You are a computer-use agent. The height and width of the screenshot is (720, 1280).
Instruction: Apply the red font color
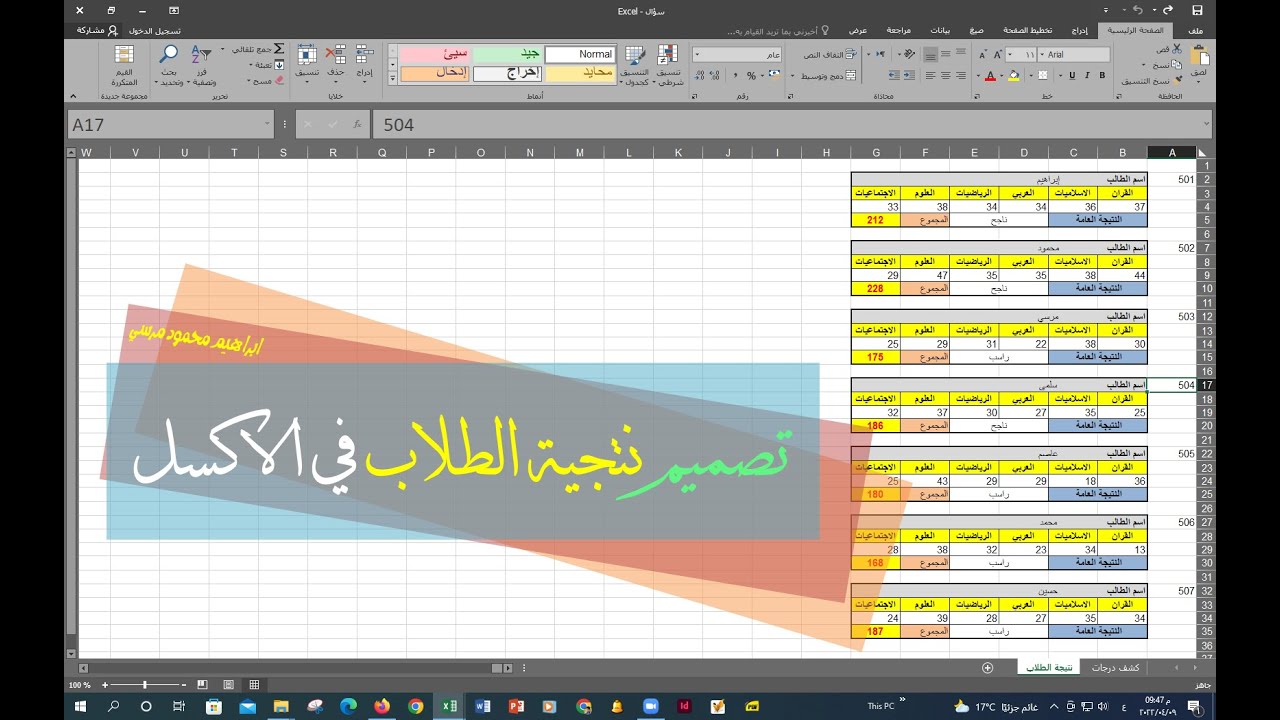(989, 75)
